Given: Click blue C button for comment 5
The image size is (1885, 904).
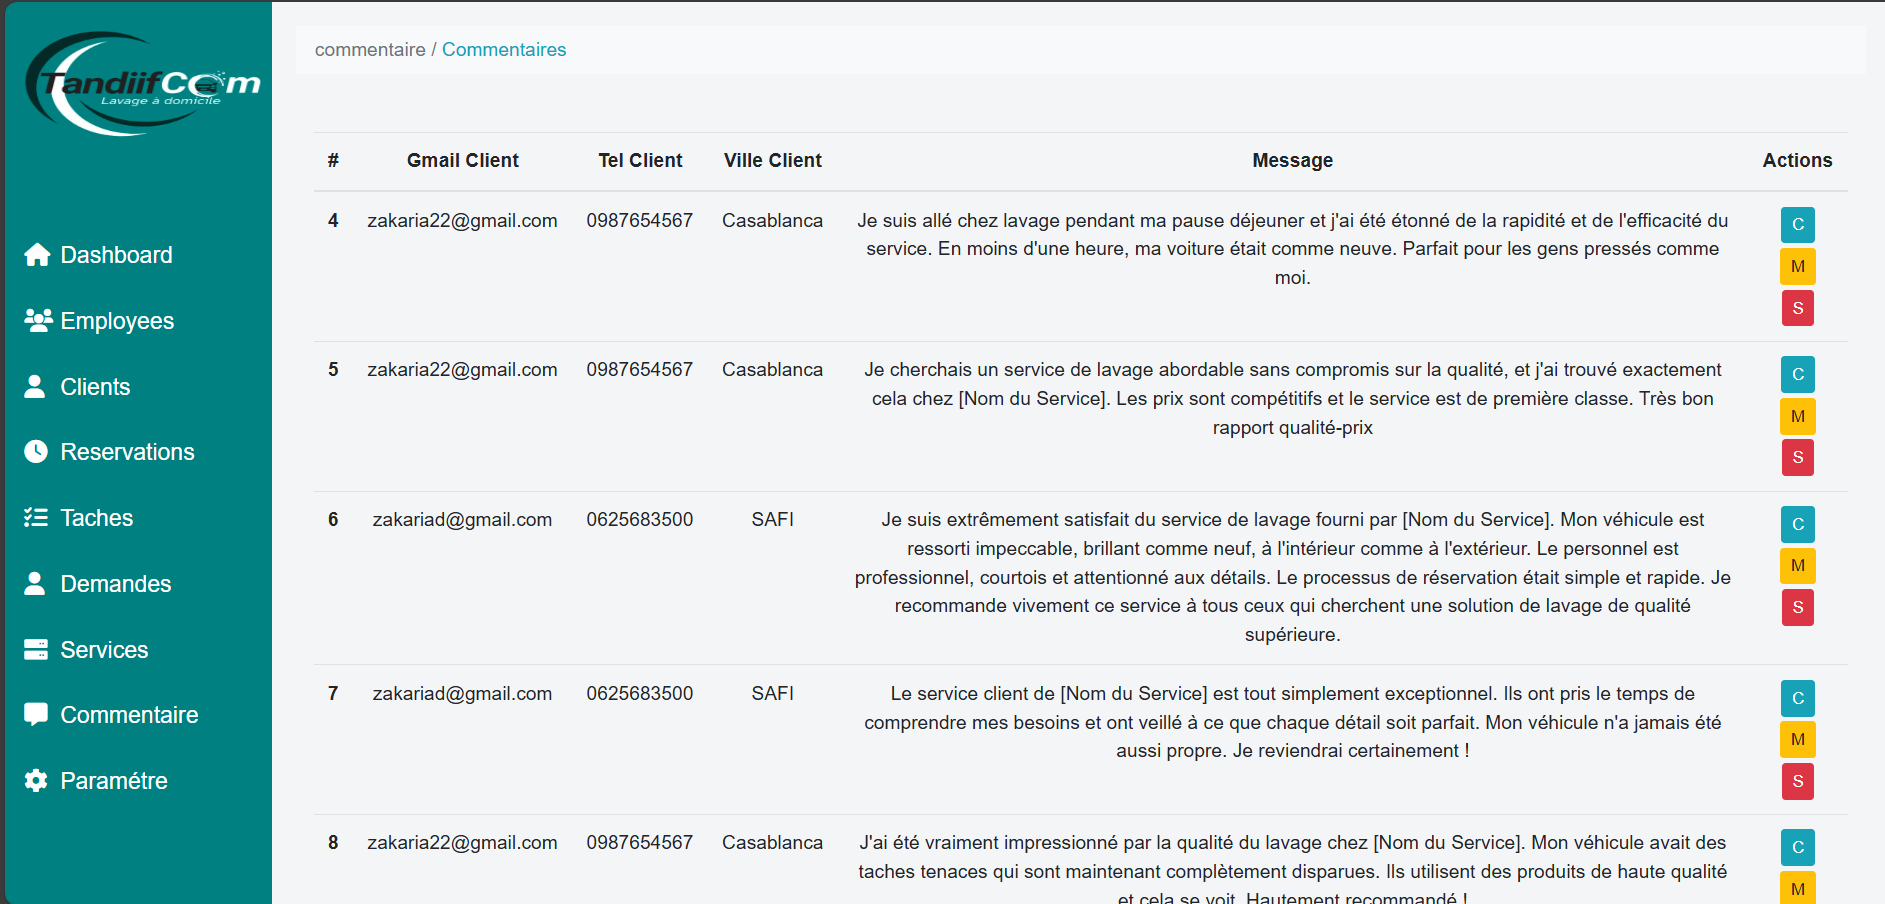Looking at the screenshot, I should click(x=1798, y=374).
